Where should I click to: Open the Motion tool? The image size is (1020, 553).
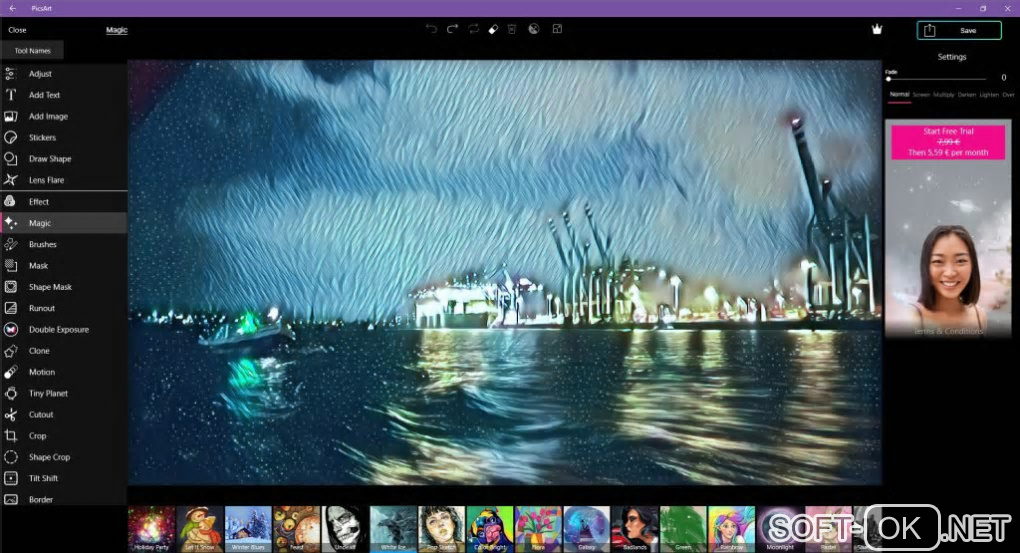point(63,372)
